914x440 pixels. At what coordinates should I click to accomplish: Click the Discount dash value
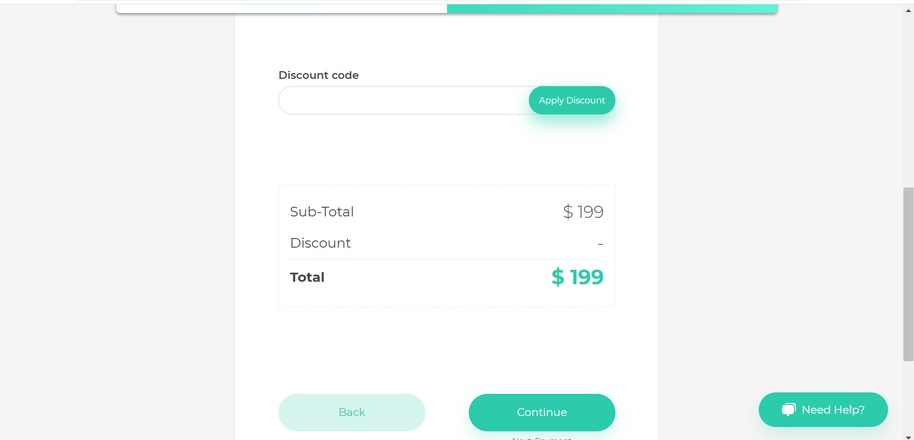point(600,244)
